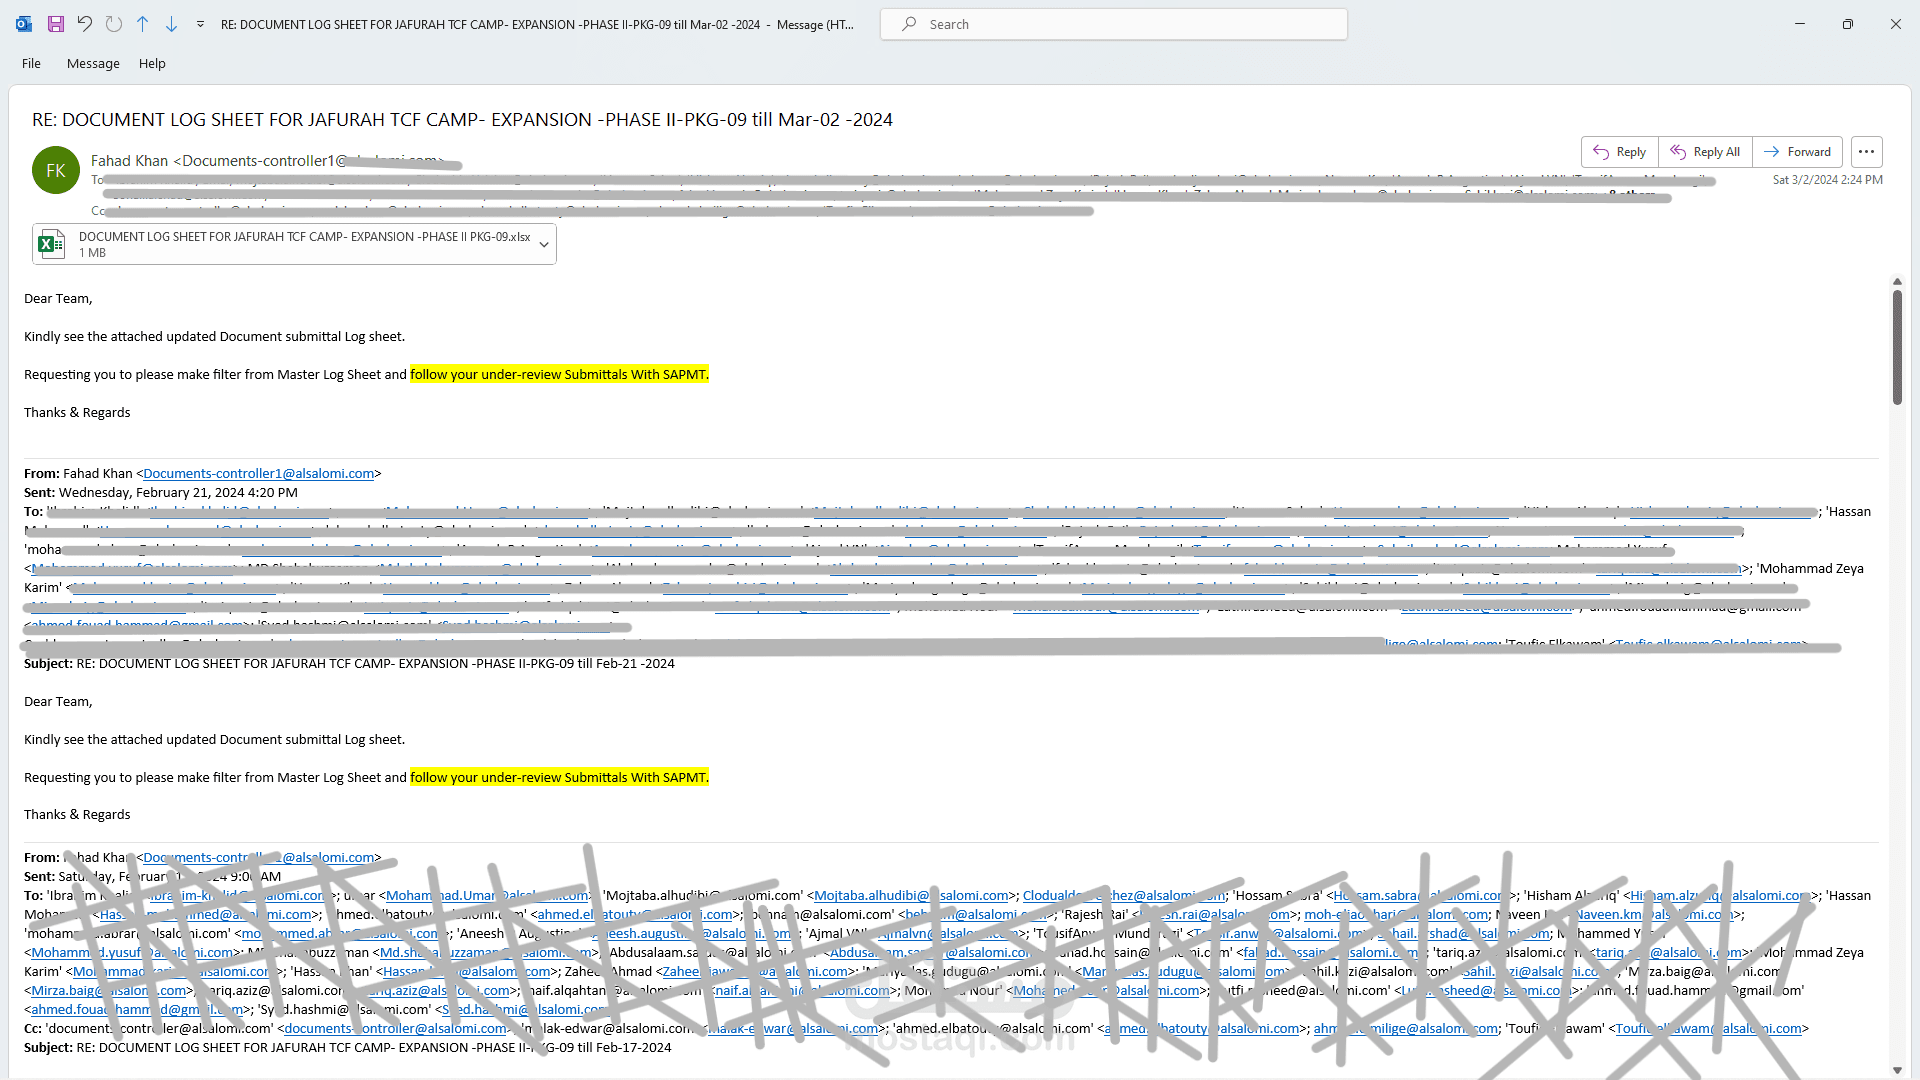Go to Next Item with down arrow
Viewport: 1920px width, 1080px height.
click(172, 24)
